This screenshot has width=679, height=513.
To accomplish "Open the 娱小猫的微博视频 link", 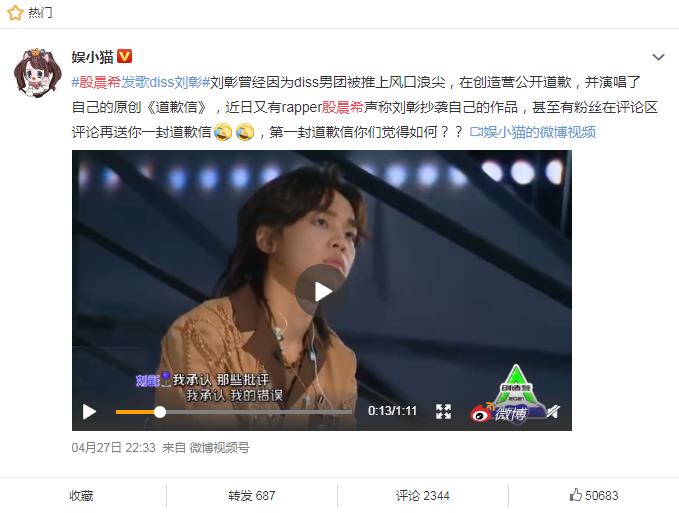I will (533, 132).
